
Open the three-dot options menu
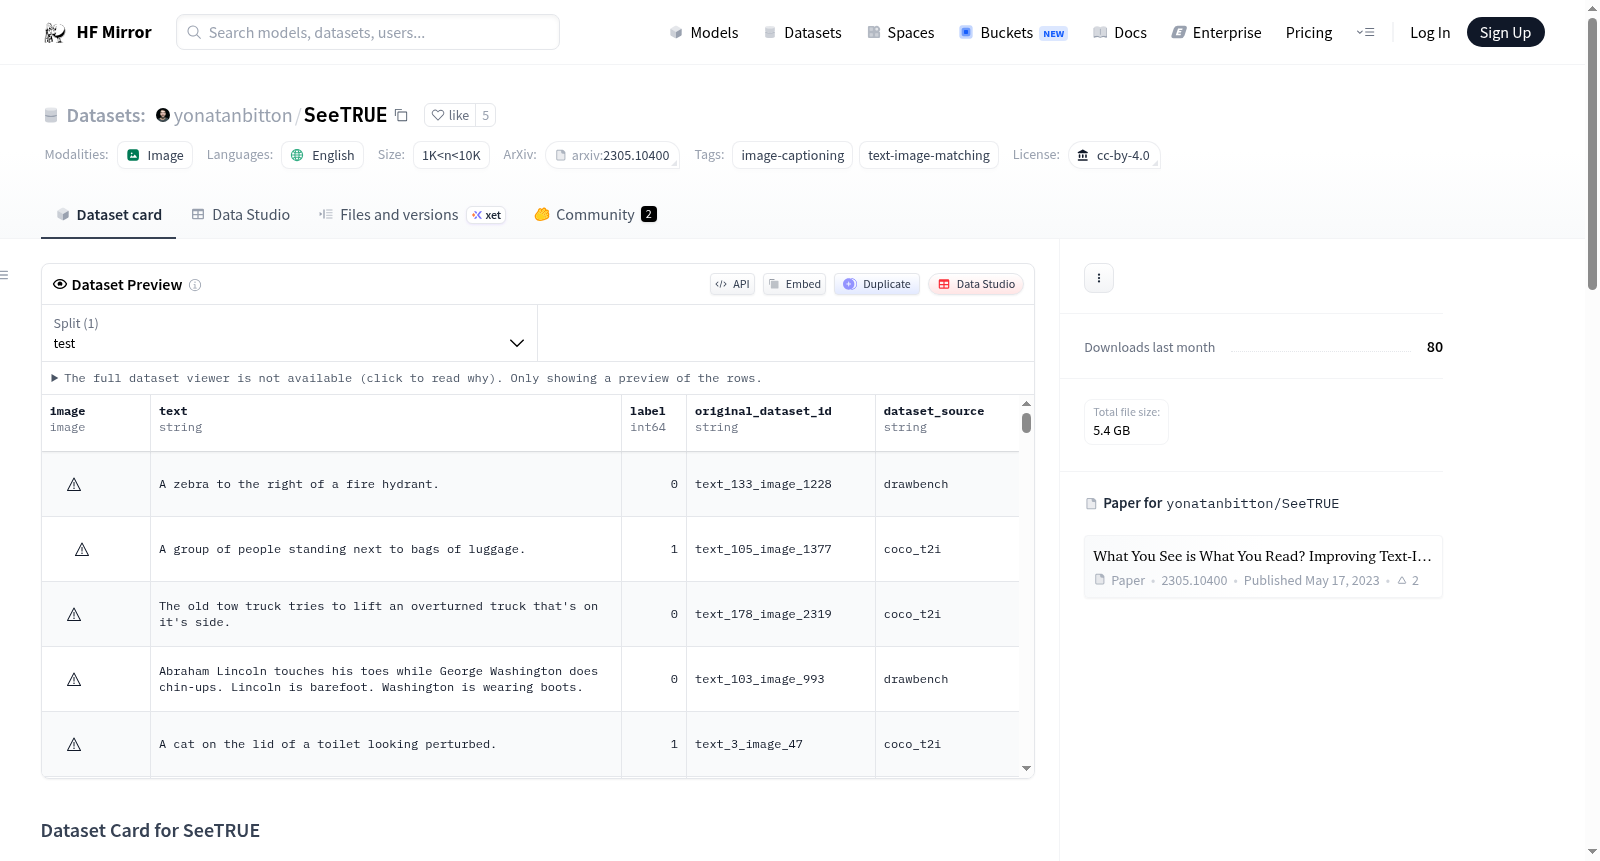(1099, 278)
